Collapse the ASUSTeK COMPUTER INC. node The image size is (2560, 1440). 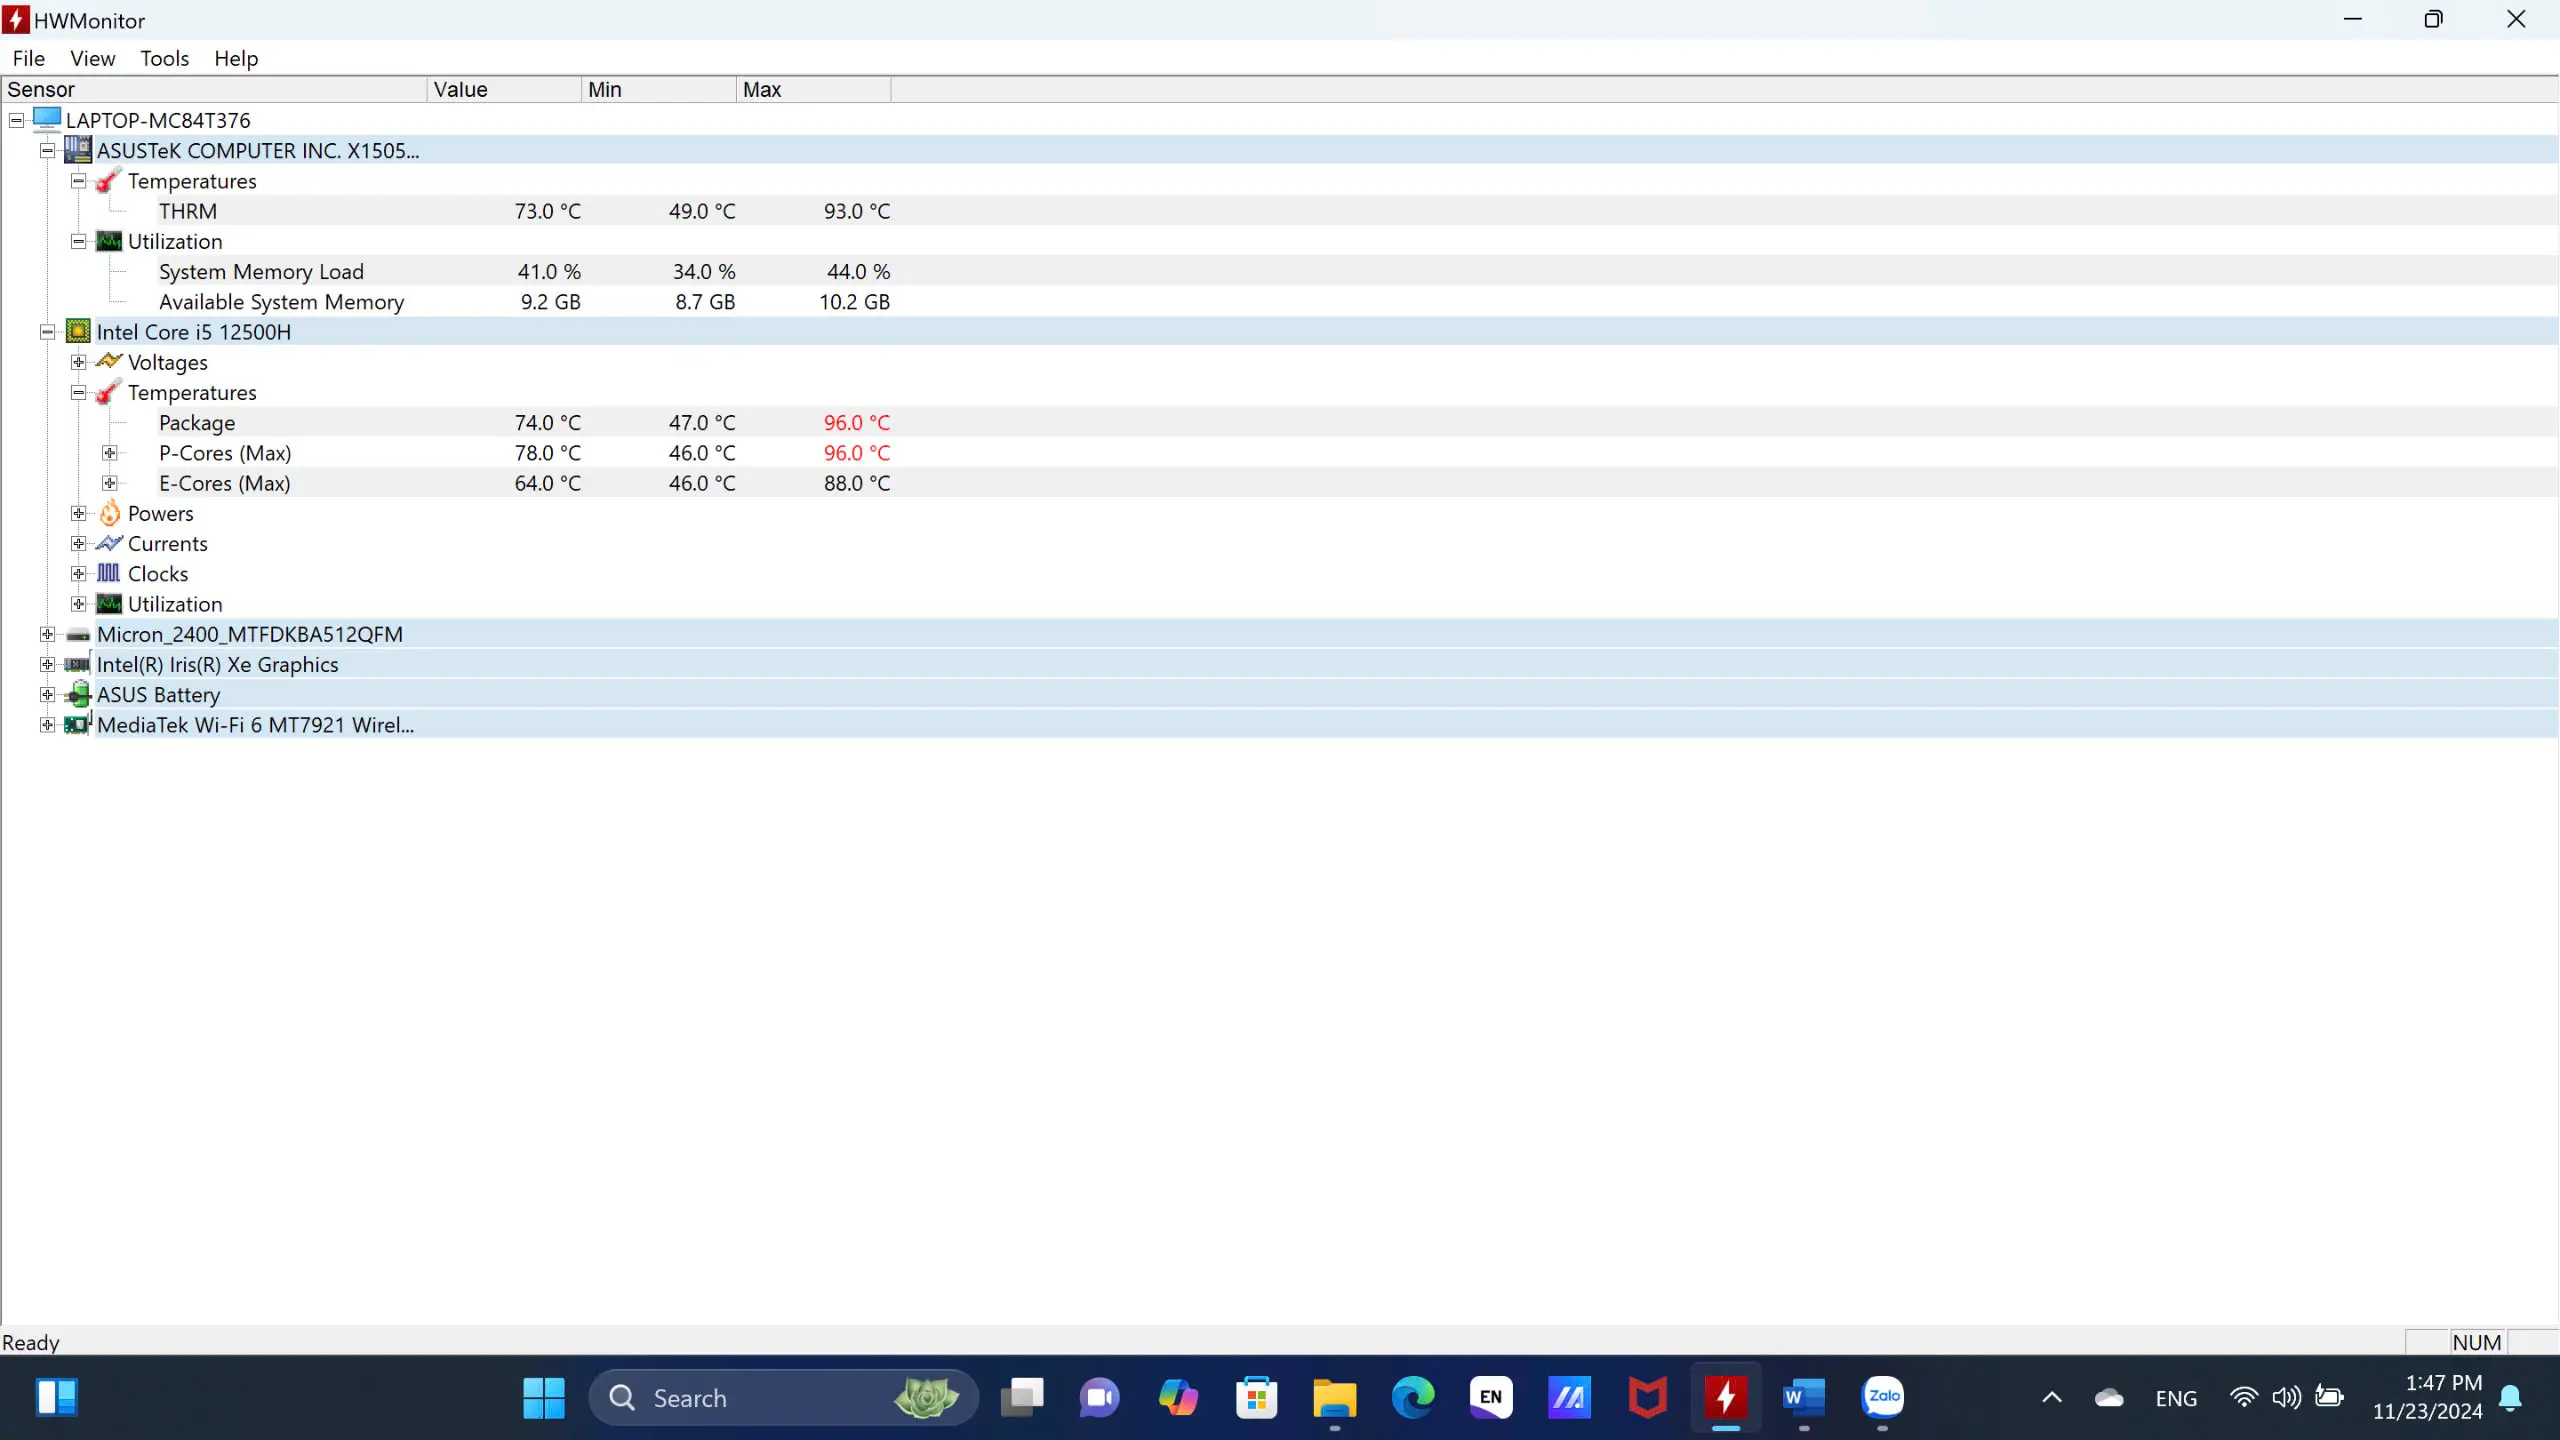coord(47,150)
